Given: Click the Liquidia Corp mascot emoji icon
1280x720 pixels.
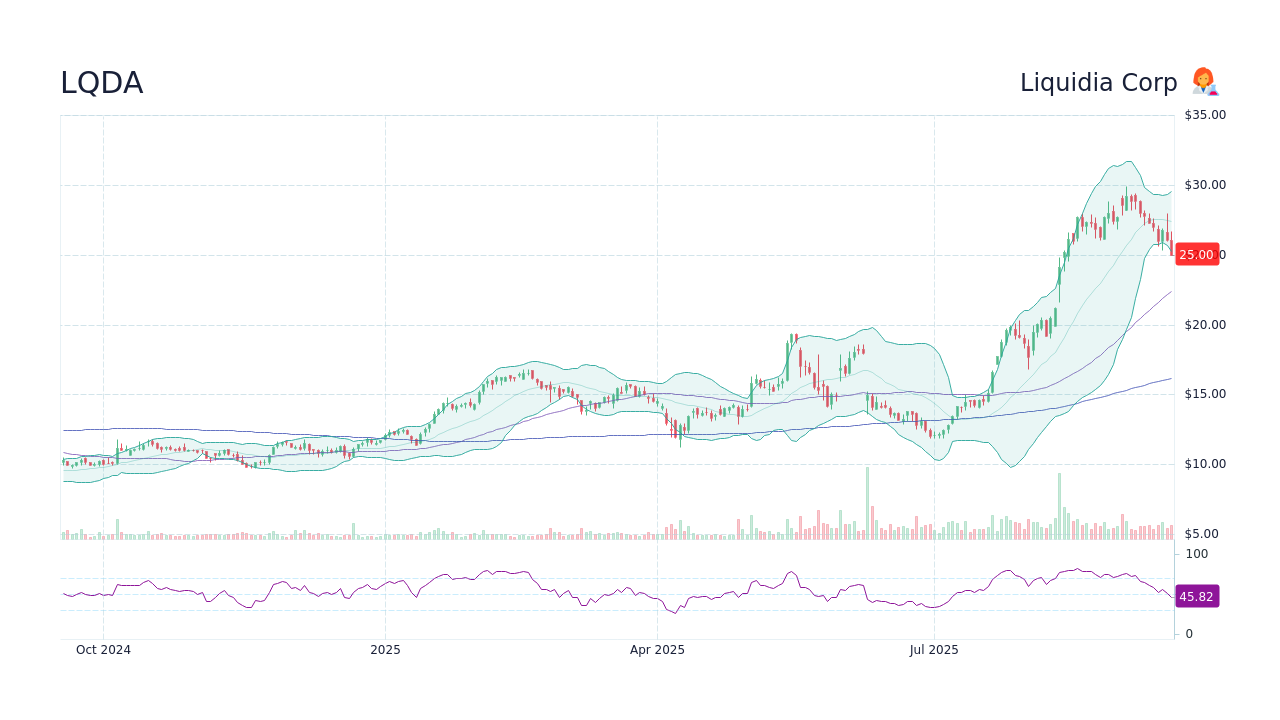Looking at the screenshot, I should click(1204, 82).
